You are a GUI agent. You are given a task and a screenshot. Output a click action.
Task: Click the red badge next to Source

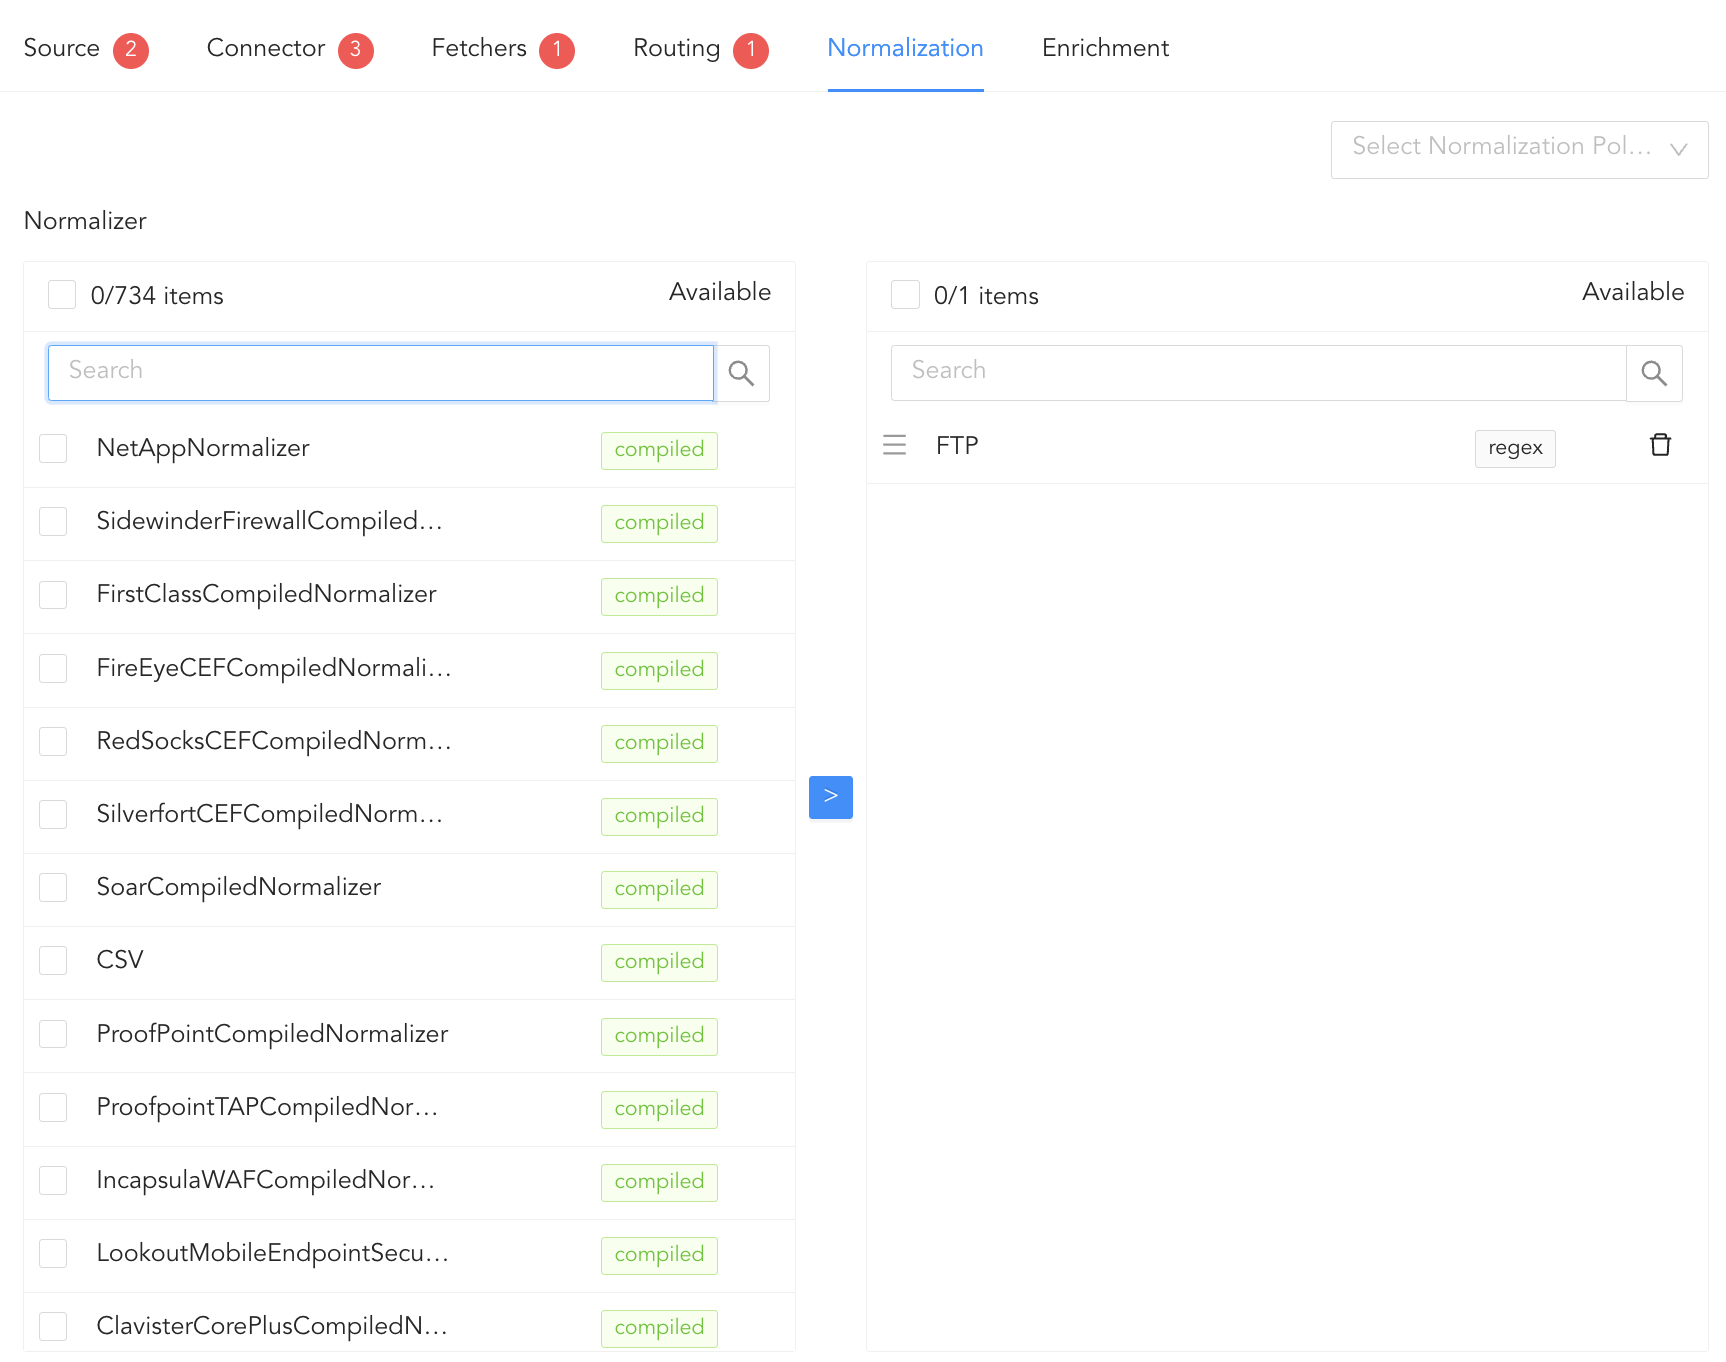130,50
